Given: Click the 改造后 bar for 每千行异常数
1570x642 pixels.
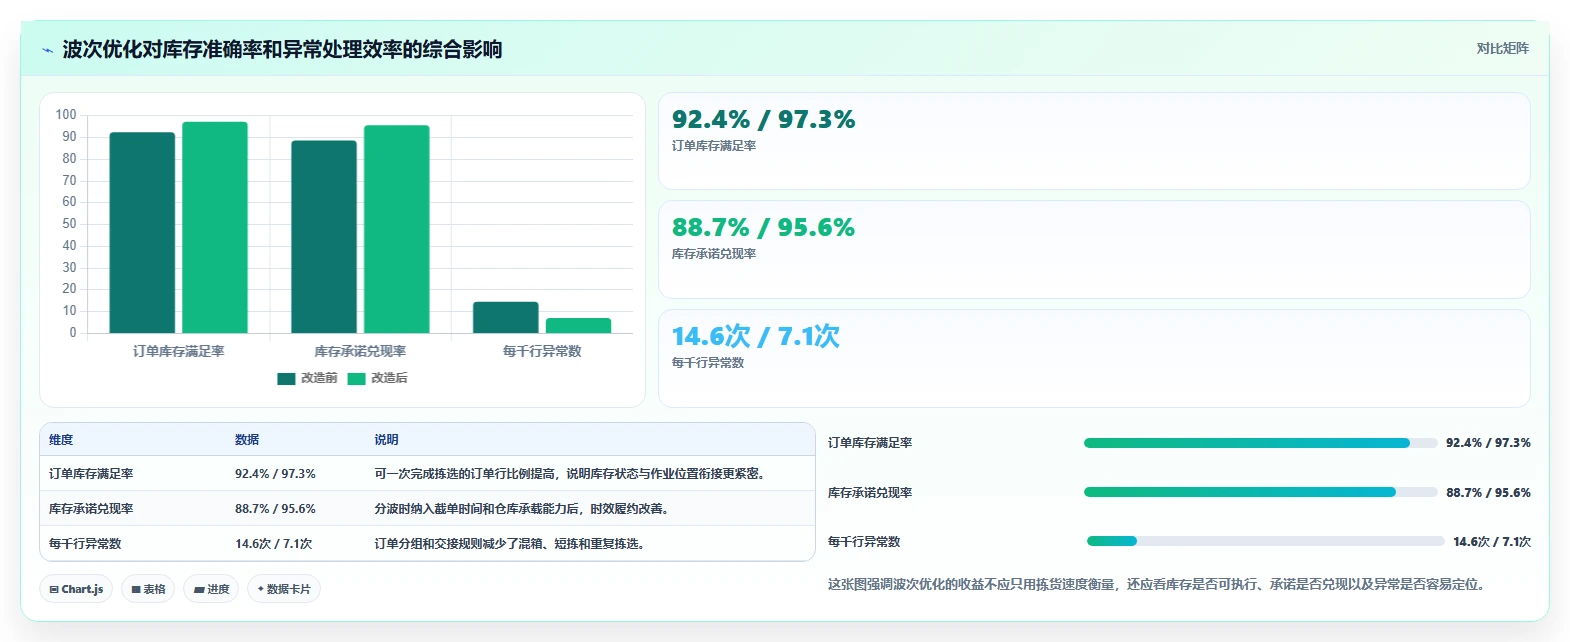Looking at the screenshot, I should 579,326.
